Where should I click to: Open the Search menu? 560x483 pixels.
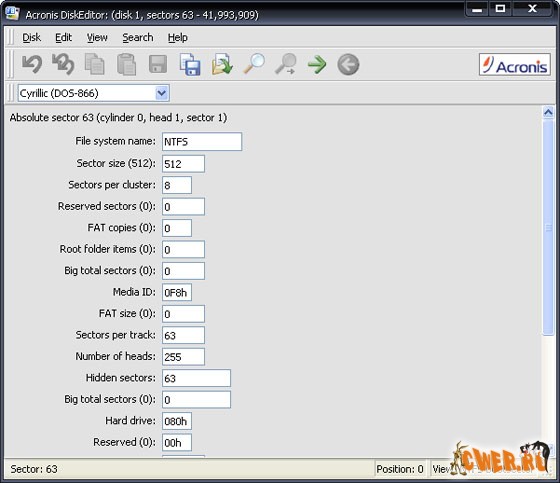[x=138, y=38]
